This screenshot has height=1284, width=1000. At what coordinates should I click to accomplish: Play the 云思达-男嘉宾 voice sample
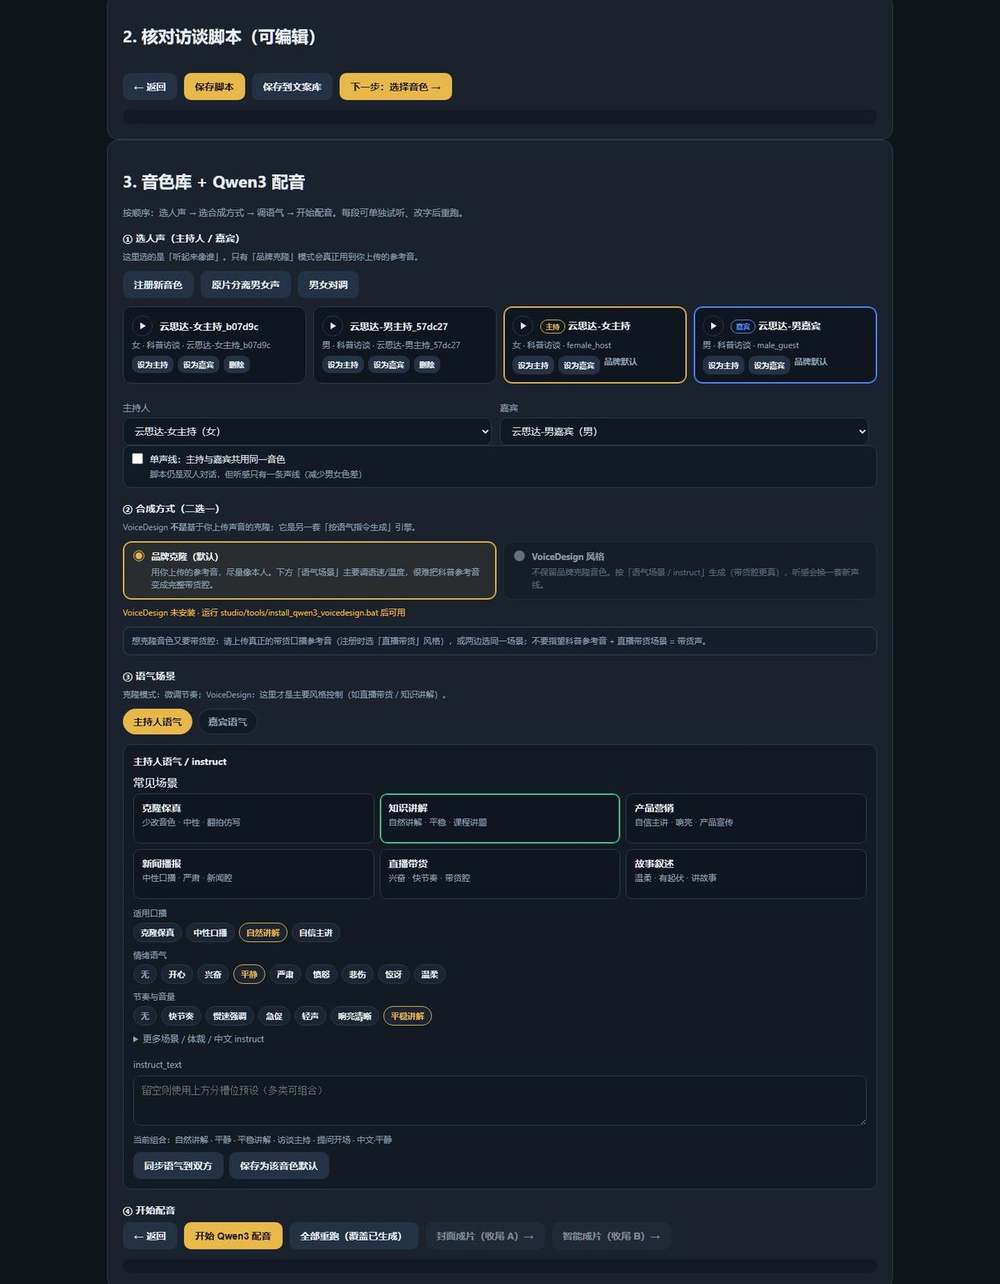(x=713, y=326)
